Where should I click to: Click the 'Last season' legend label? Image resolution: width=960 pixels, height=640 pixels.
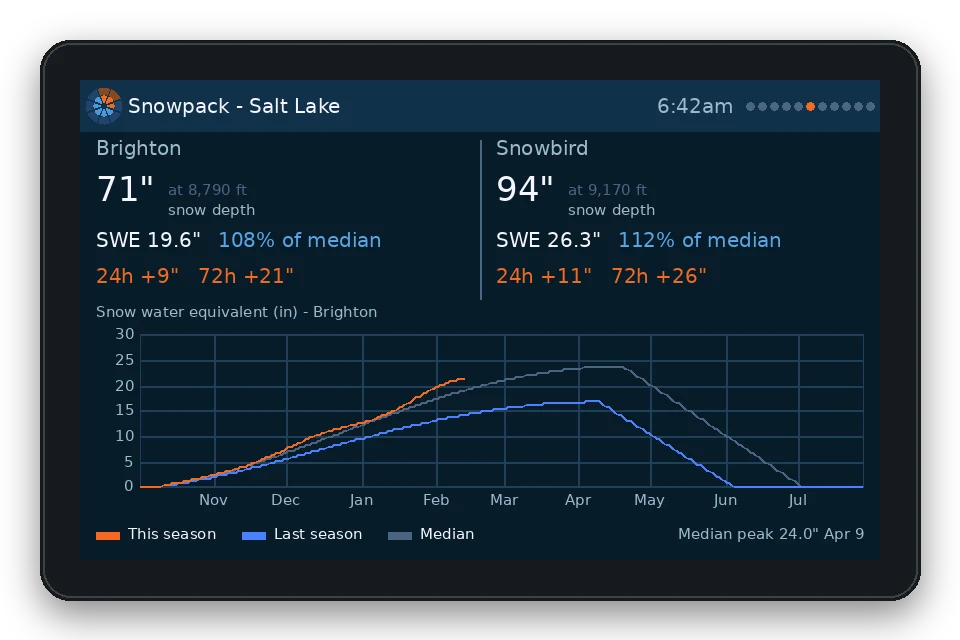[318, 534]
